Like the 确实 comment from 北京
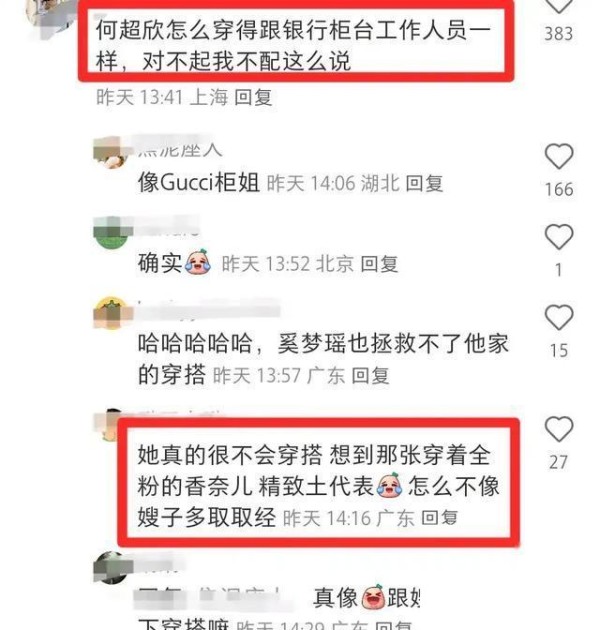 click(559, 237)
